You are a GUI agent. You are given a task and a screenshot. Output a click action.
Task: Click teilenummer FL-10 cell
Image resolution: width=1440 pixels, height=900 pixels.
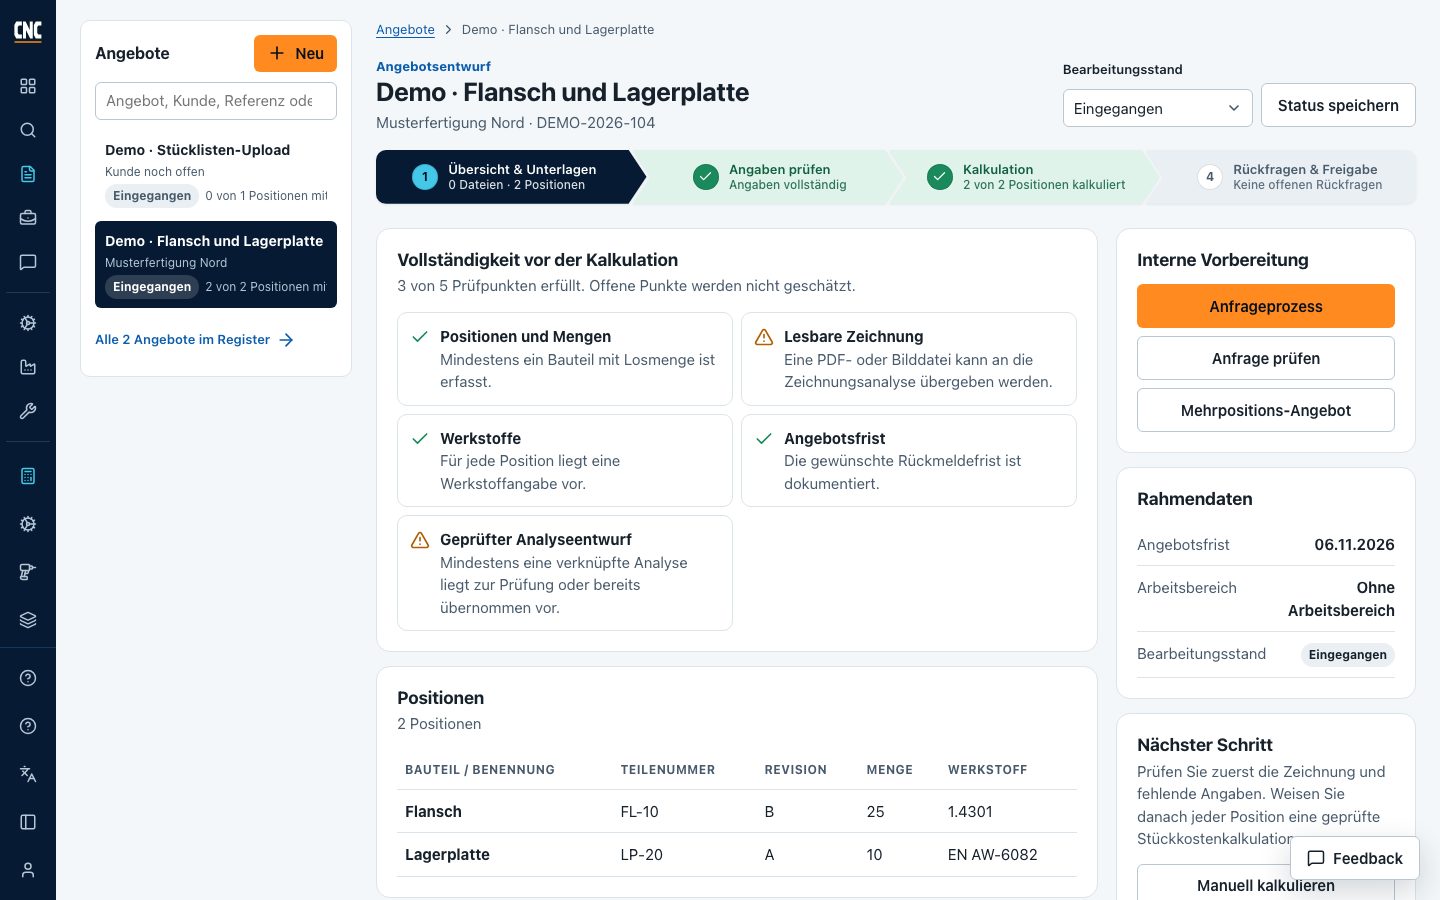coord(639,812)
